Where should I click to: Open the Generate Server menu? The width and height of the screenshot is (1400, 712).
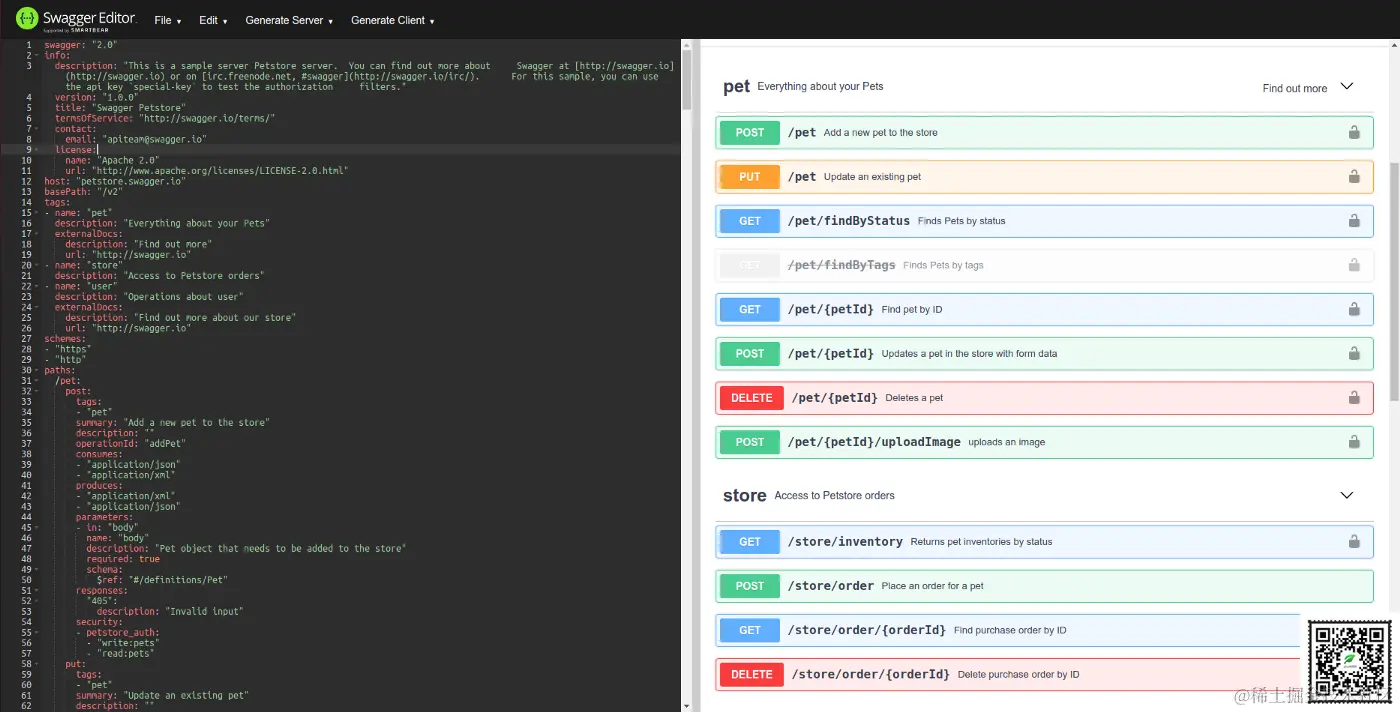289,20
